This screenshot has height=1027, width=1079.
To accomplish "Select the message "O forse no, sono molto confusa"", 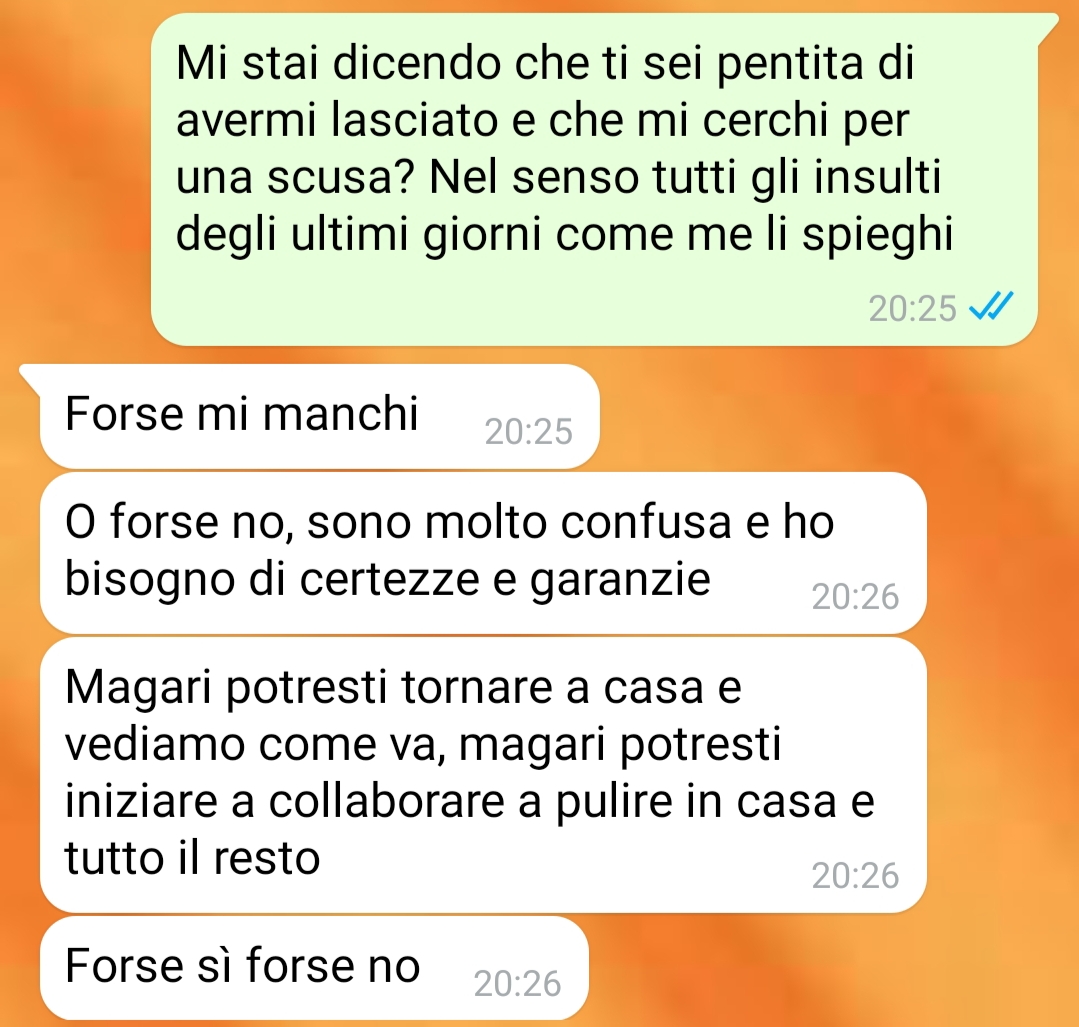I will pyautogui.click(x=483, y=553).
